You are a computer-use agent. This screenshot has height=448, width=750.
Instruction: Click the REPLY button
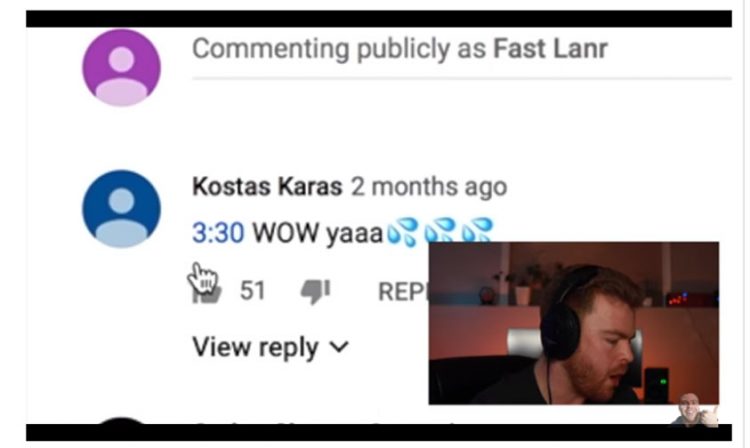403,291
